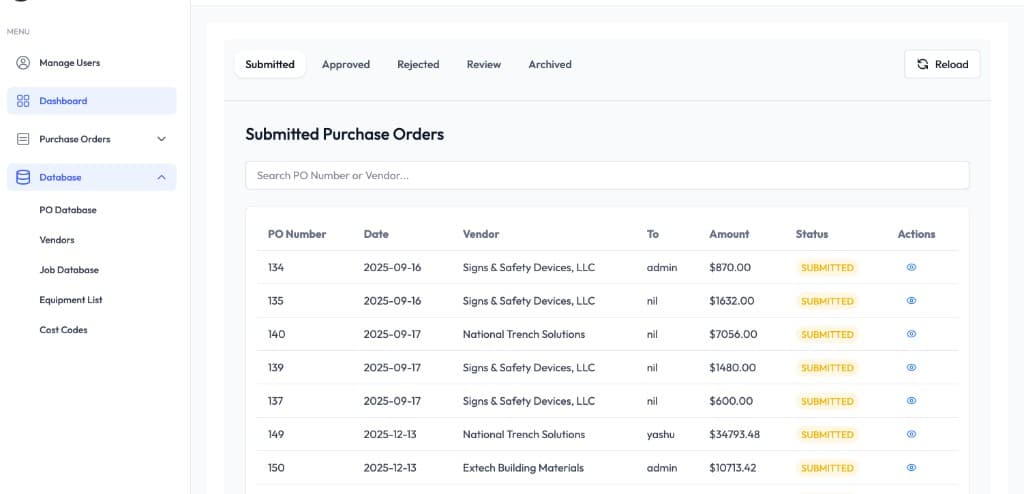
Task: Click the Manage Users person icon
Action: pyautogui.click(x=23, y=63)
